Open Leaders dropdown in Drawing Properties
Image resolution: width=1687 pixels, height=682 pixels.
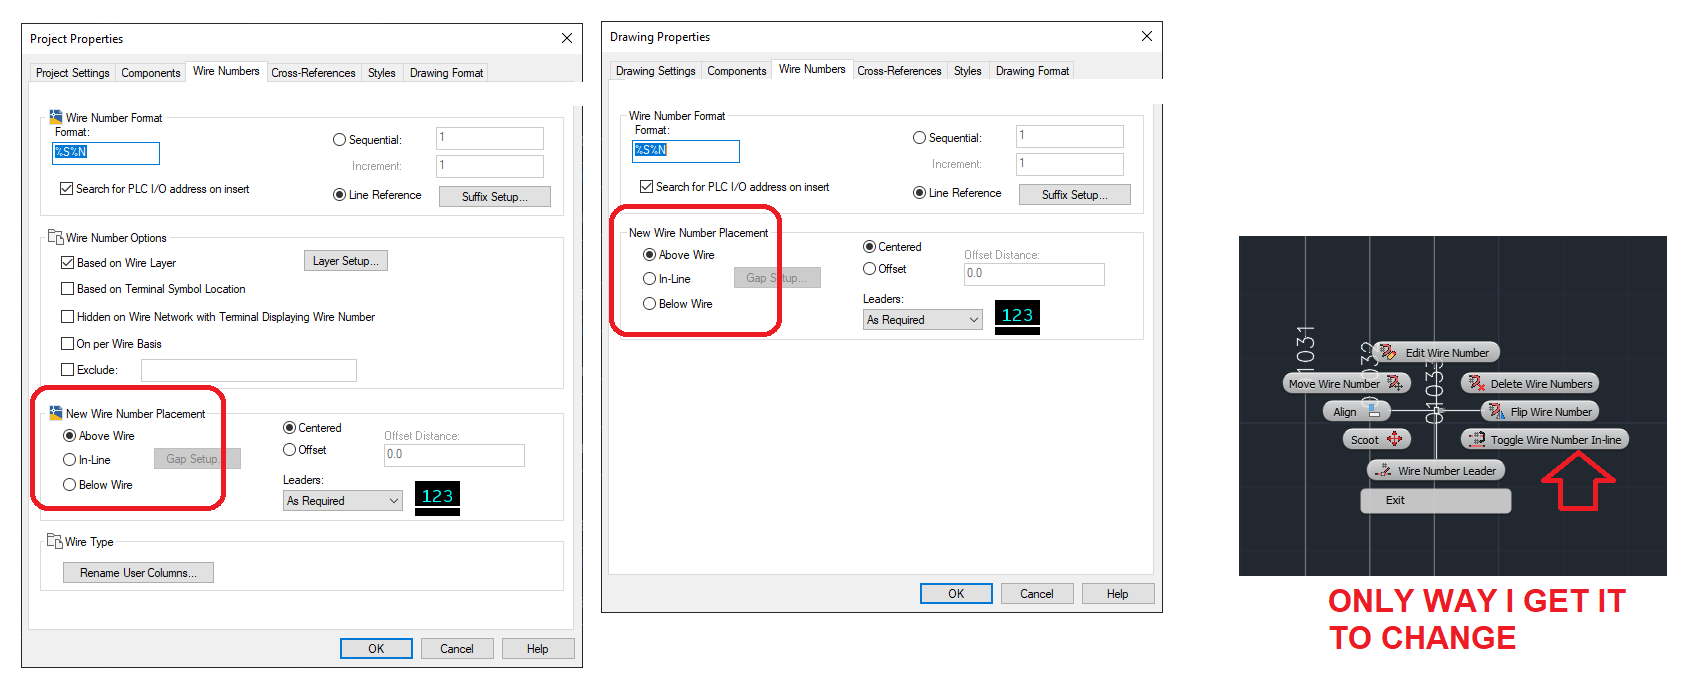click(923, 319)
